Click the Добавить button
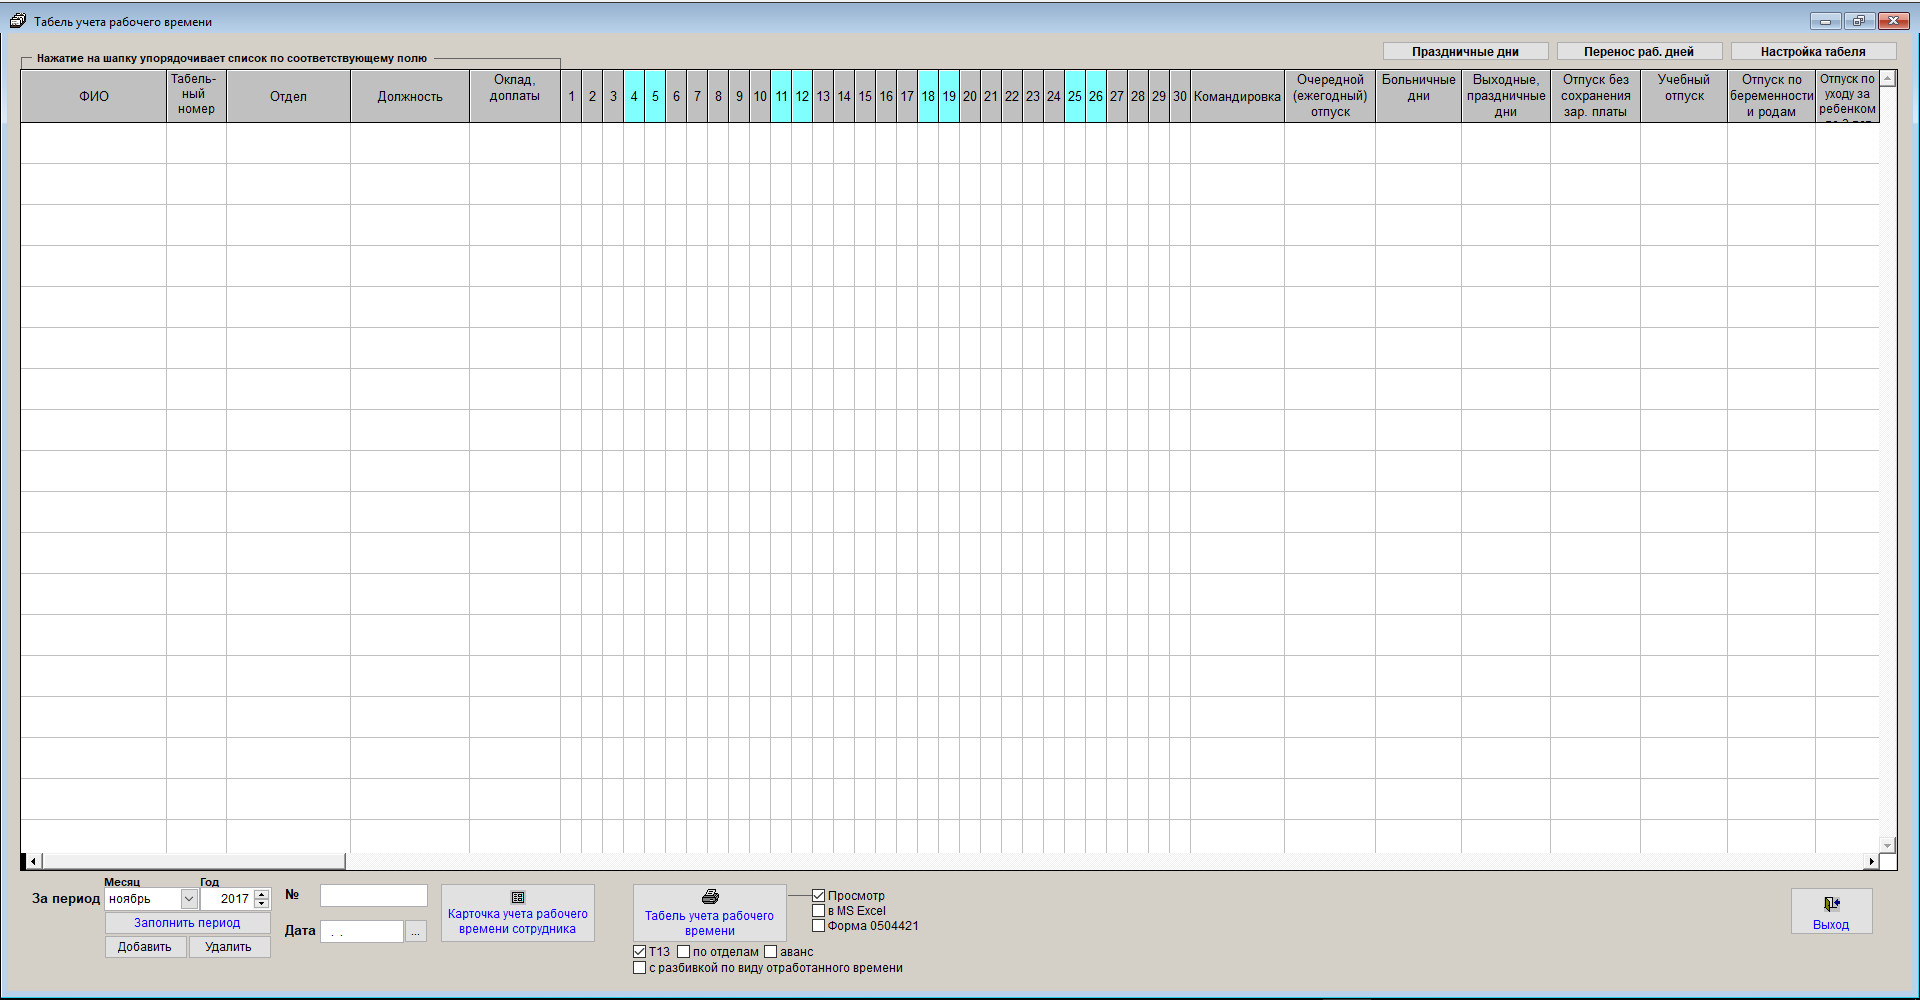 145,947
